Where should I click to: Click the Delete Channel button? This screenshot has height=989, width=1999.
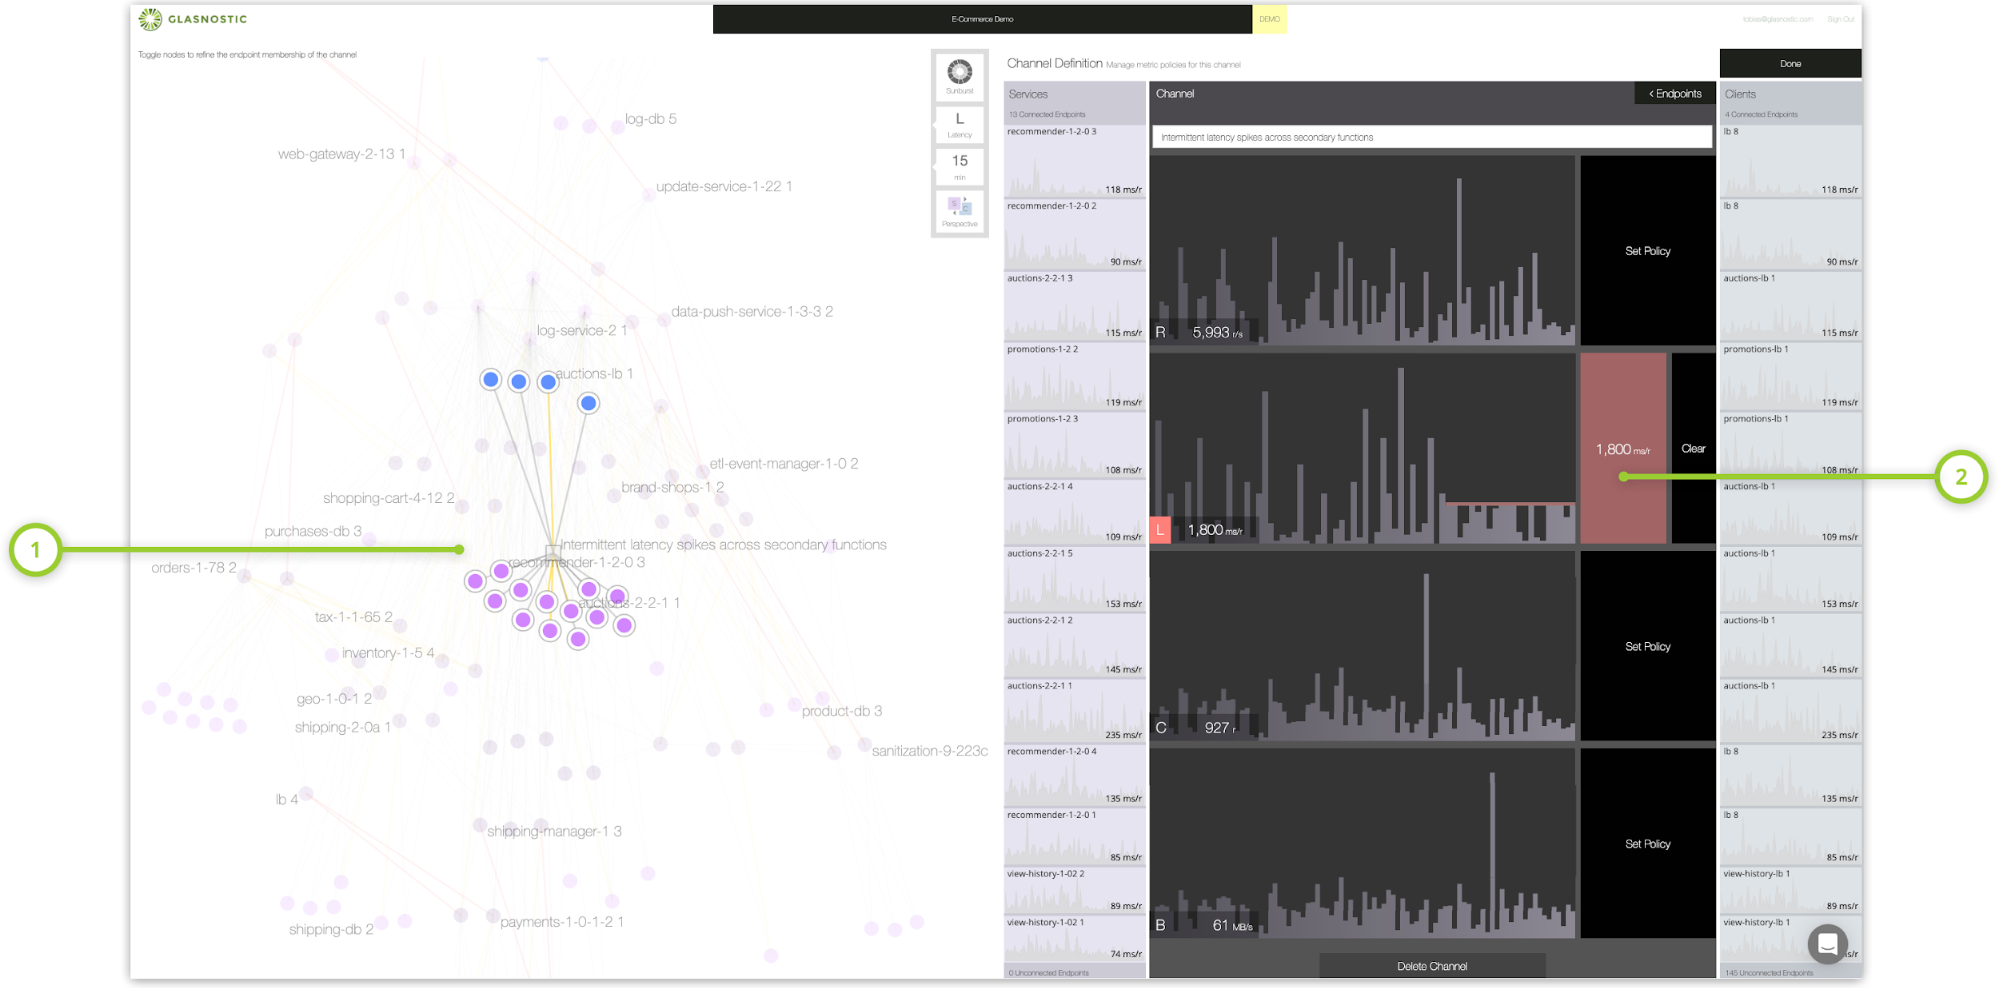click(1432, 966)
